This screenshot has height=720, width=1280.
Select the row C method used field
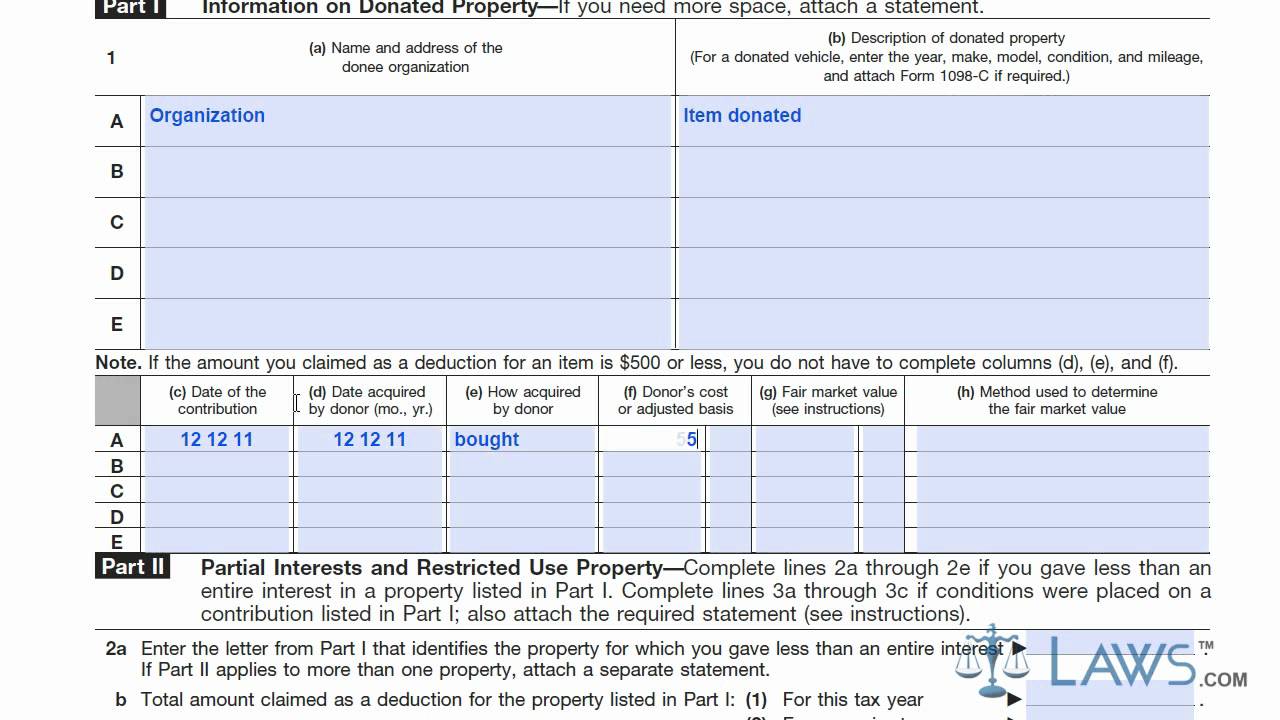coord(1063,491)
